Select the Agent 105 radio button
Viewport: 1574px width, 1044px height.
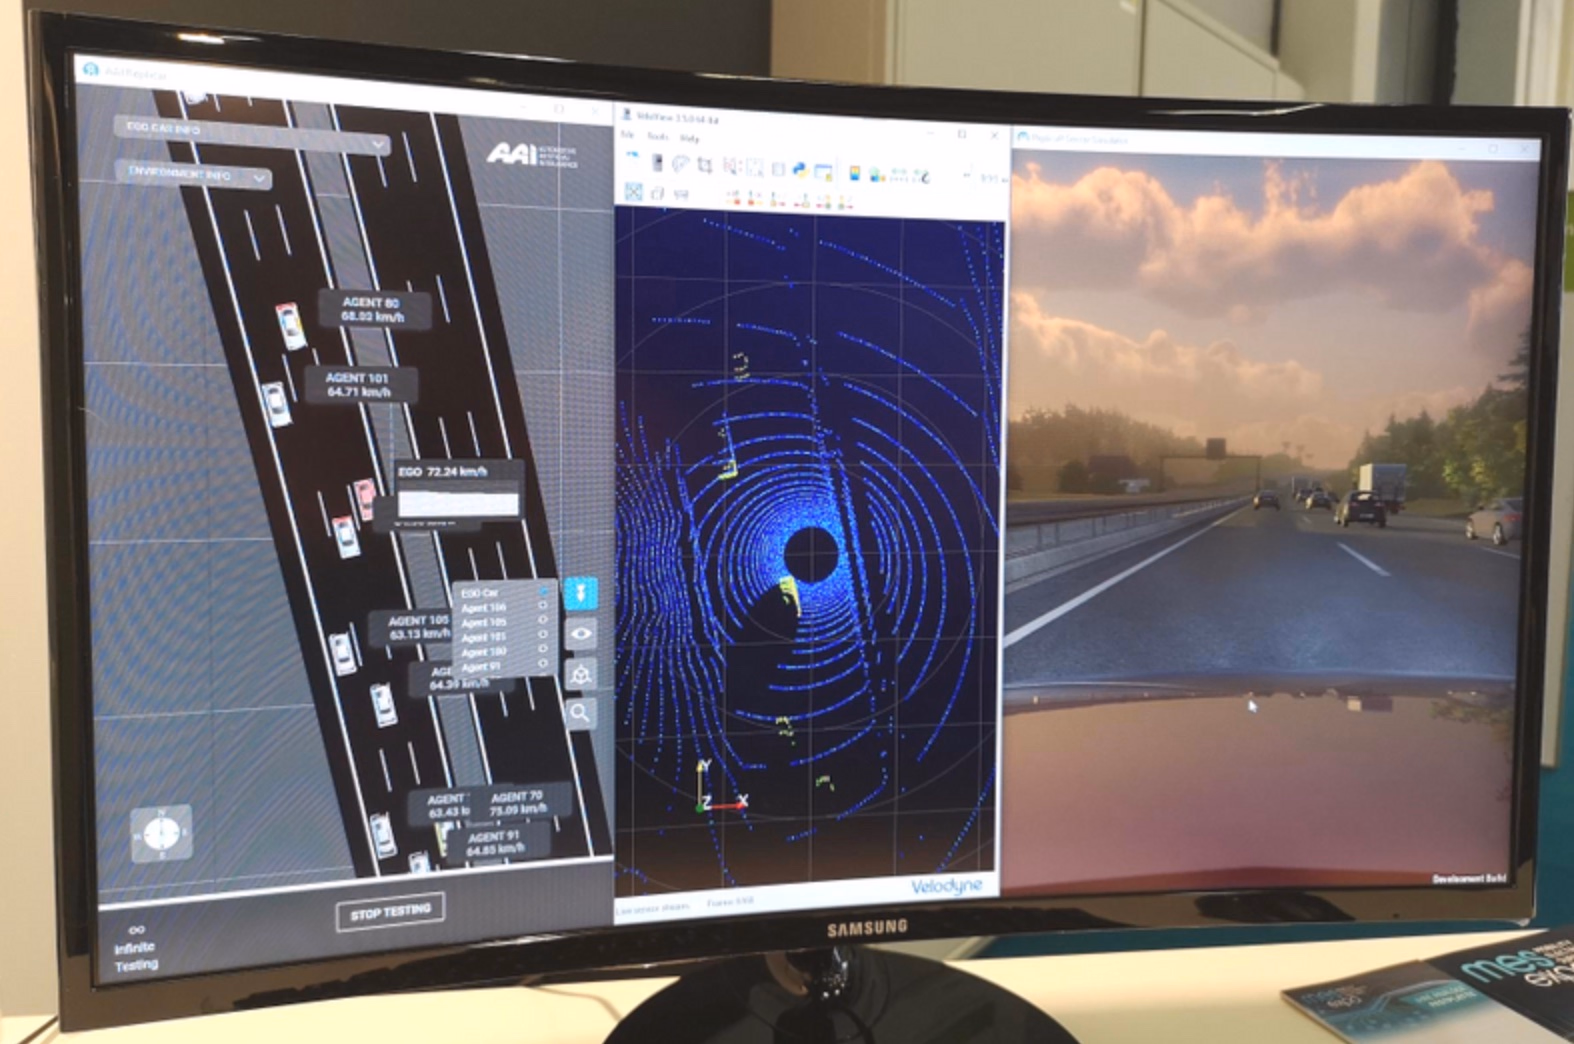tap(543, 620)
